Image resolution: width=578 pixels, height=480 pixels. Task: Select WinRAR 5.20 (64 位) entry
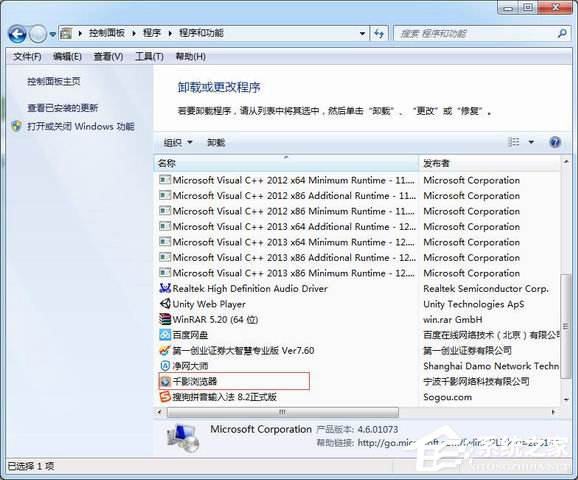215,320
